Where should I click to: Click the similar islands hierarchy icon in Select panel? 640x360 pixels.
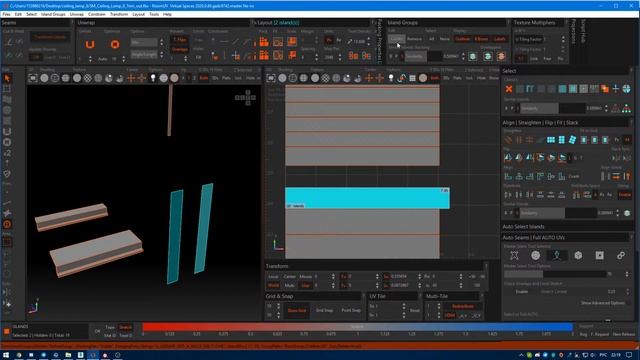[626, 109]
